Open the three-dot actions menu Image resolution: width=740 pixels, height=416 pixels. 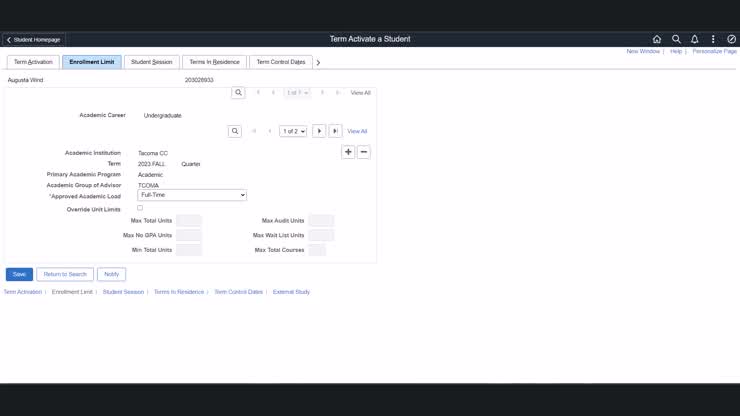tap(713, 39)
